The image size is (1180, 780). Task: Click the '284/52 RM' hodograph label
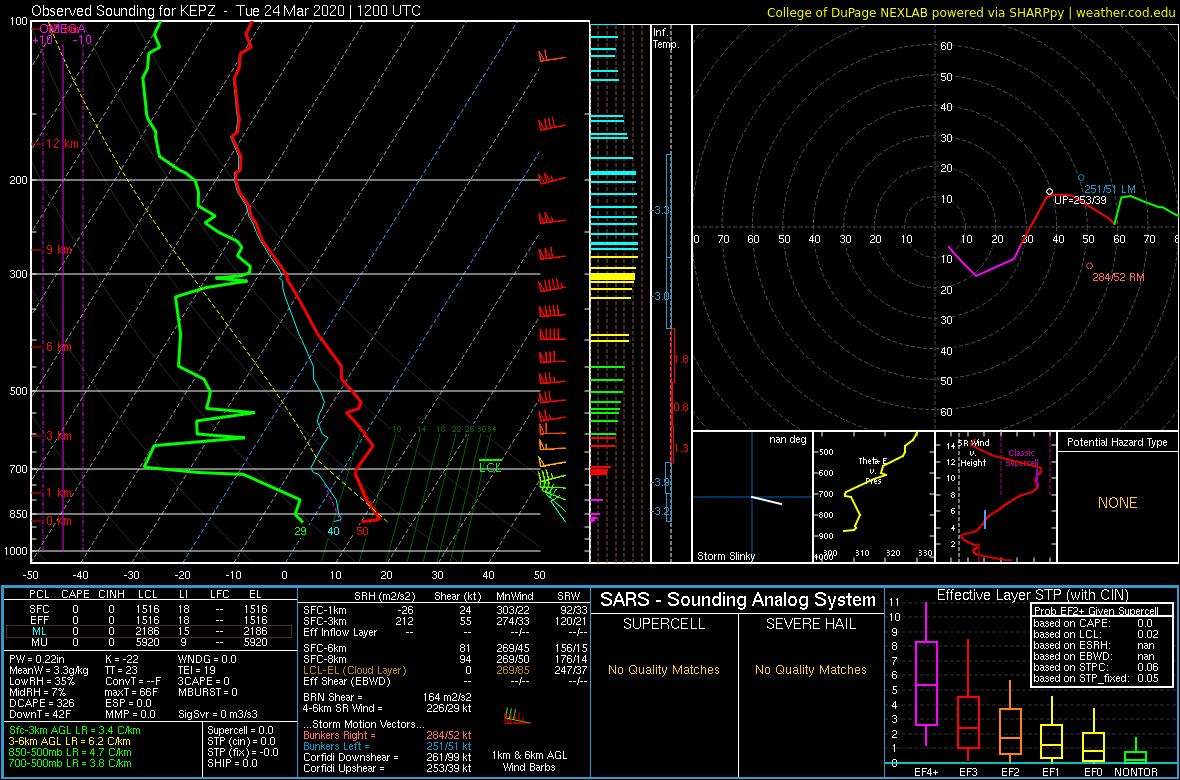(x=1118, y=278)
